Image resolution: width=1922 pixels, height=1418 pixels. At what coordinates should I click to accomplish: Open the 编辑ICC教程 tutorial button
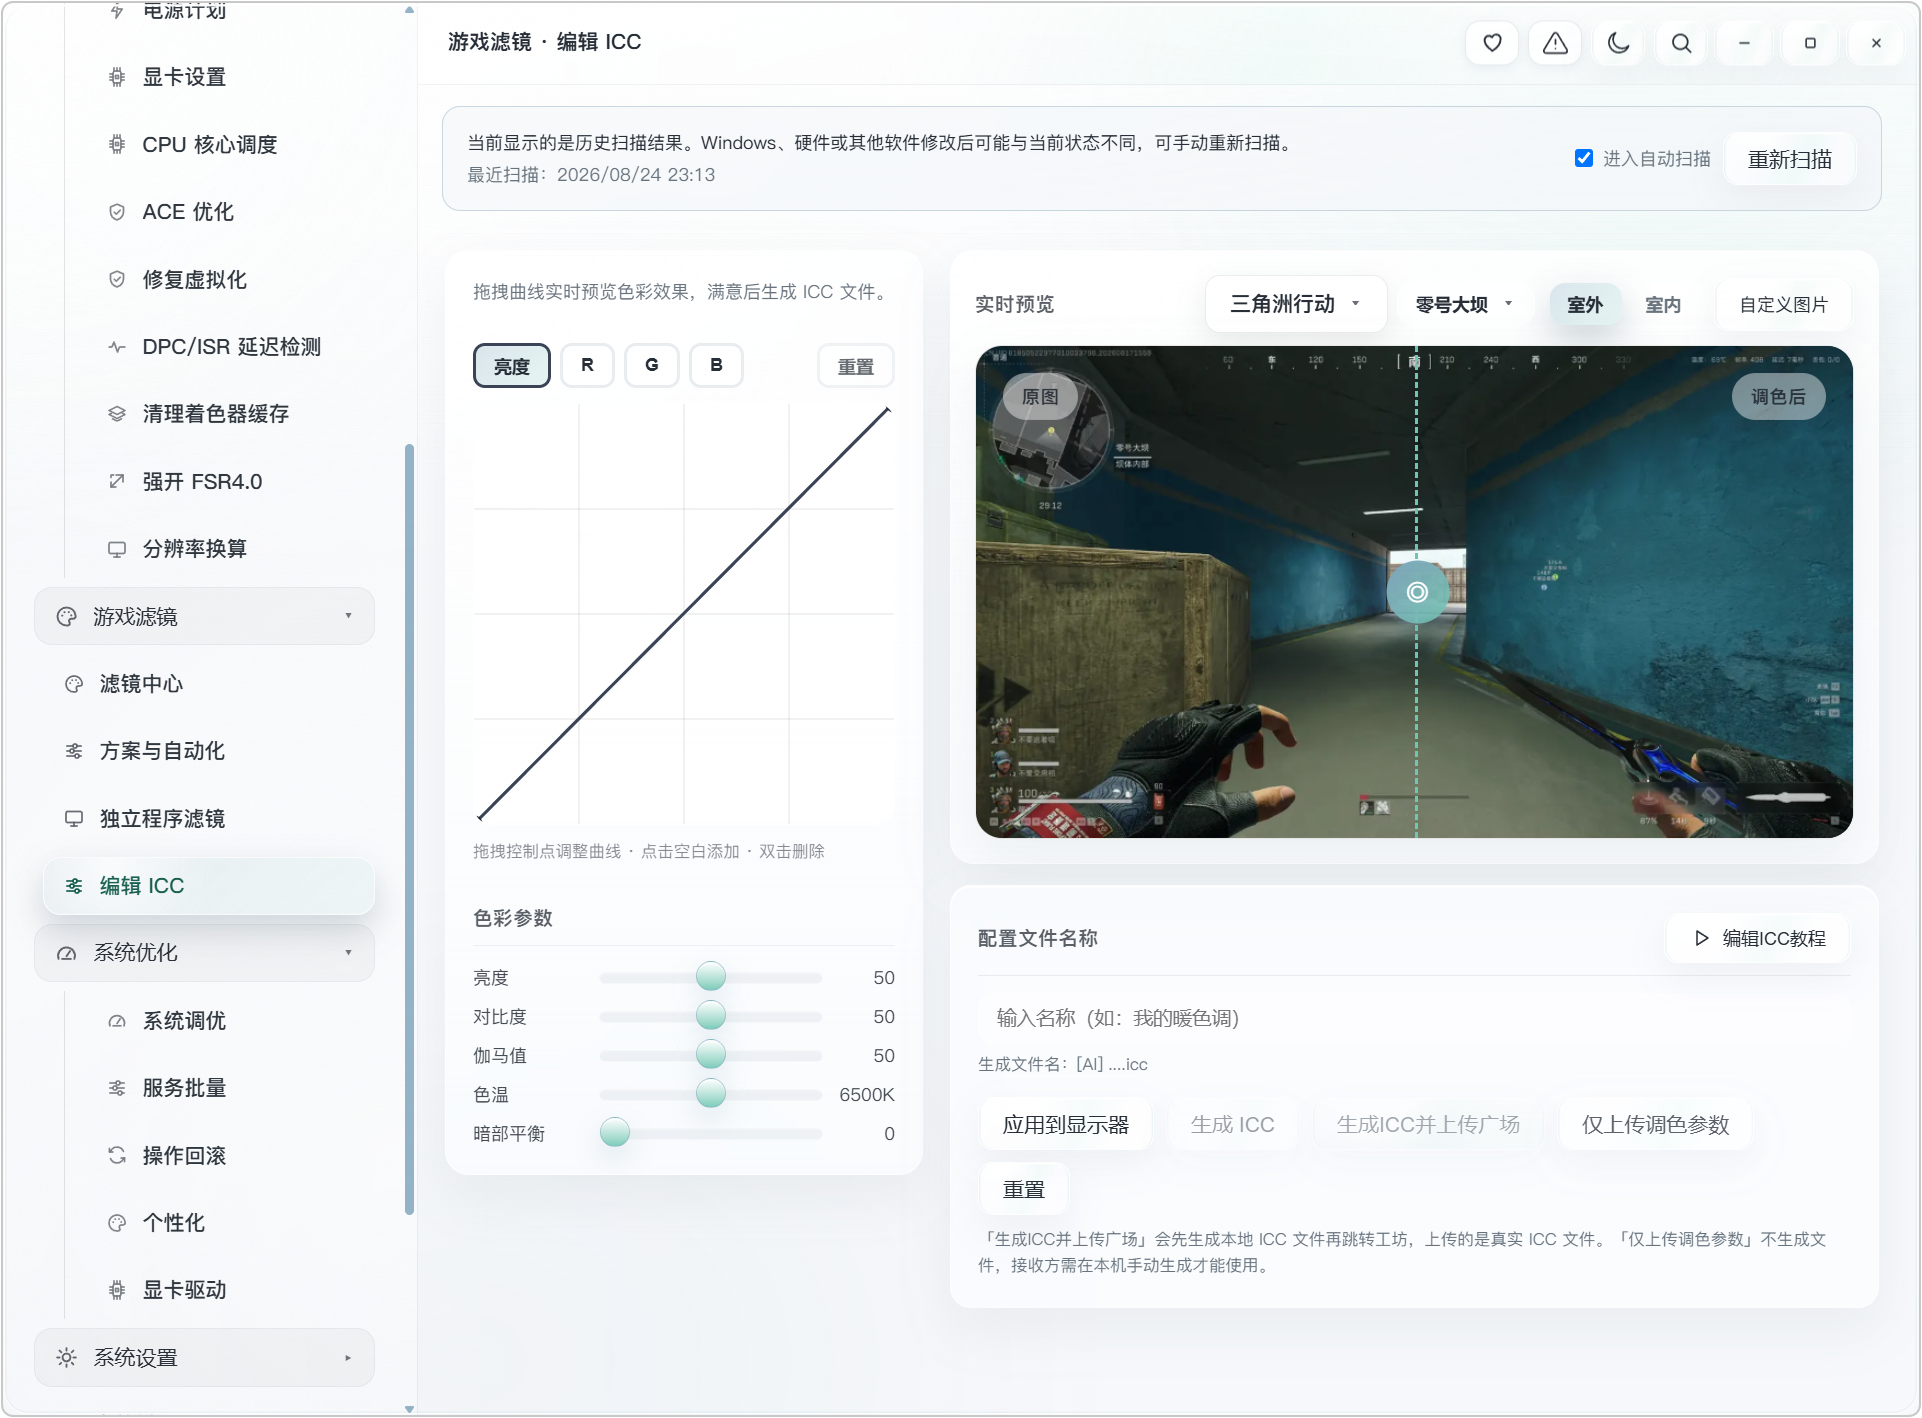tap(1758, 939)
